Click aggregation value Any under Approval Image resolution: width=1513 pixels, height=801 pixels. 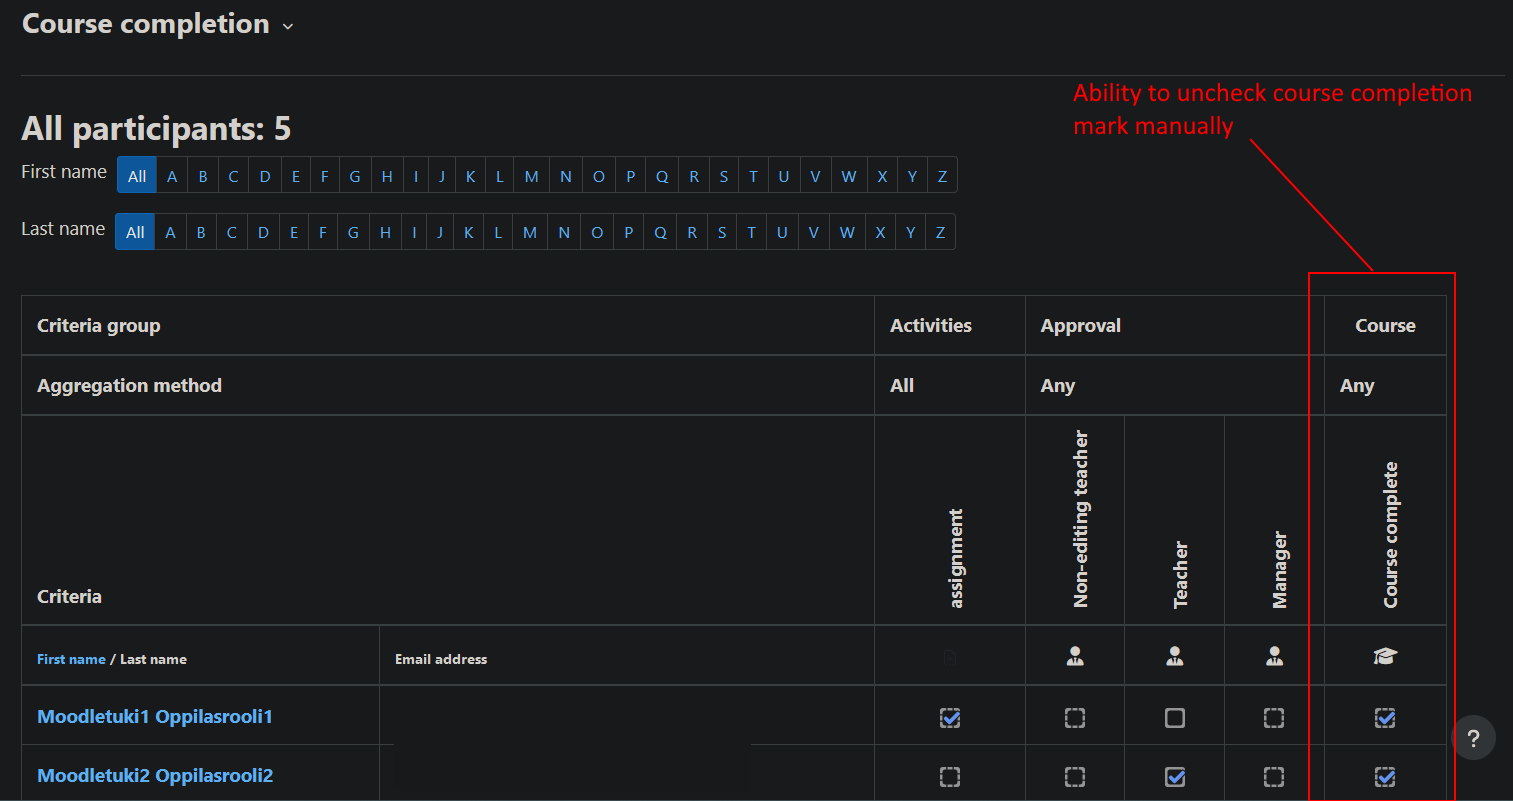(x=1058, y=386)
